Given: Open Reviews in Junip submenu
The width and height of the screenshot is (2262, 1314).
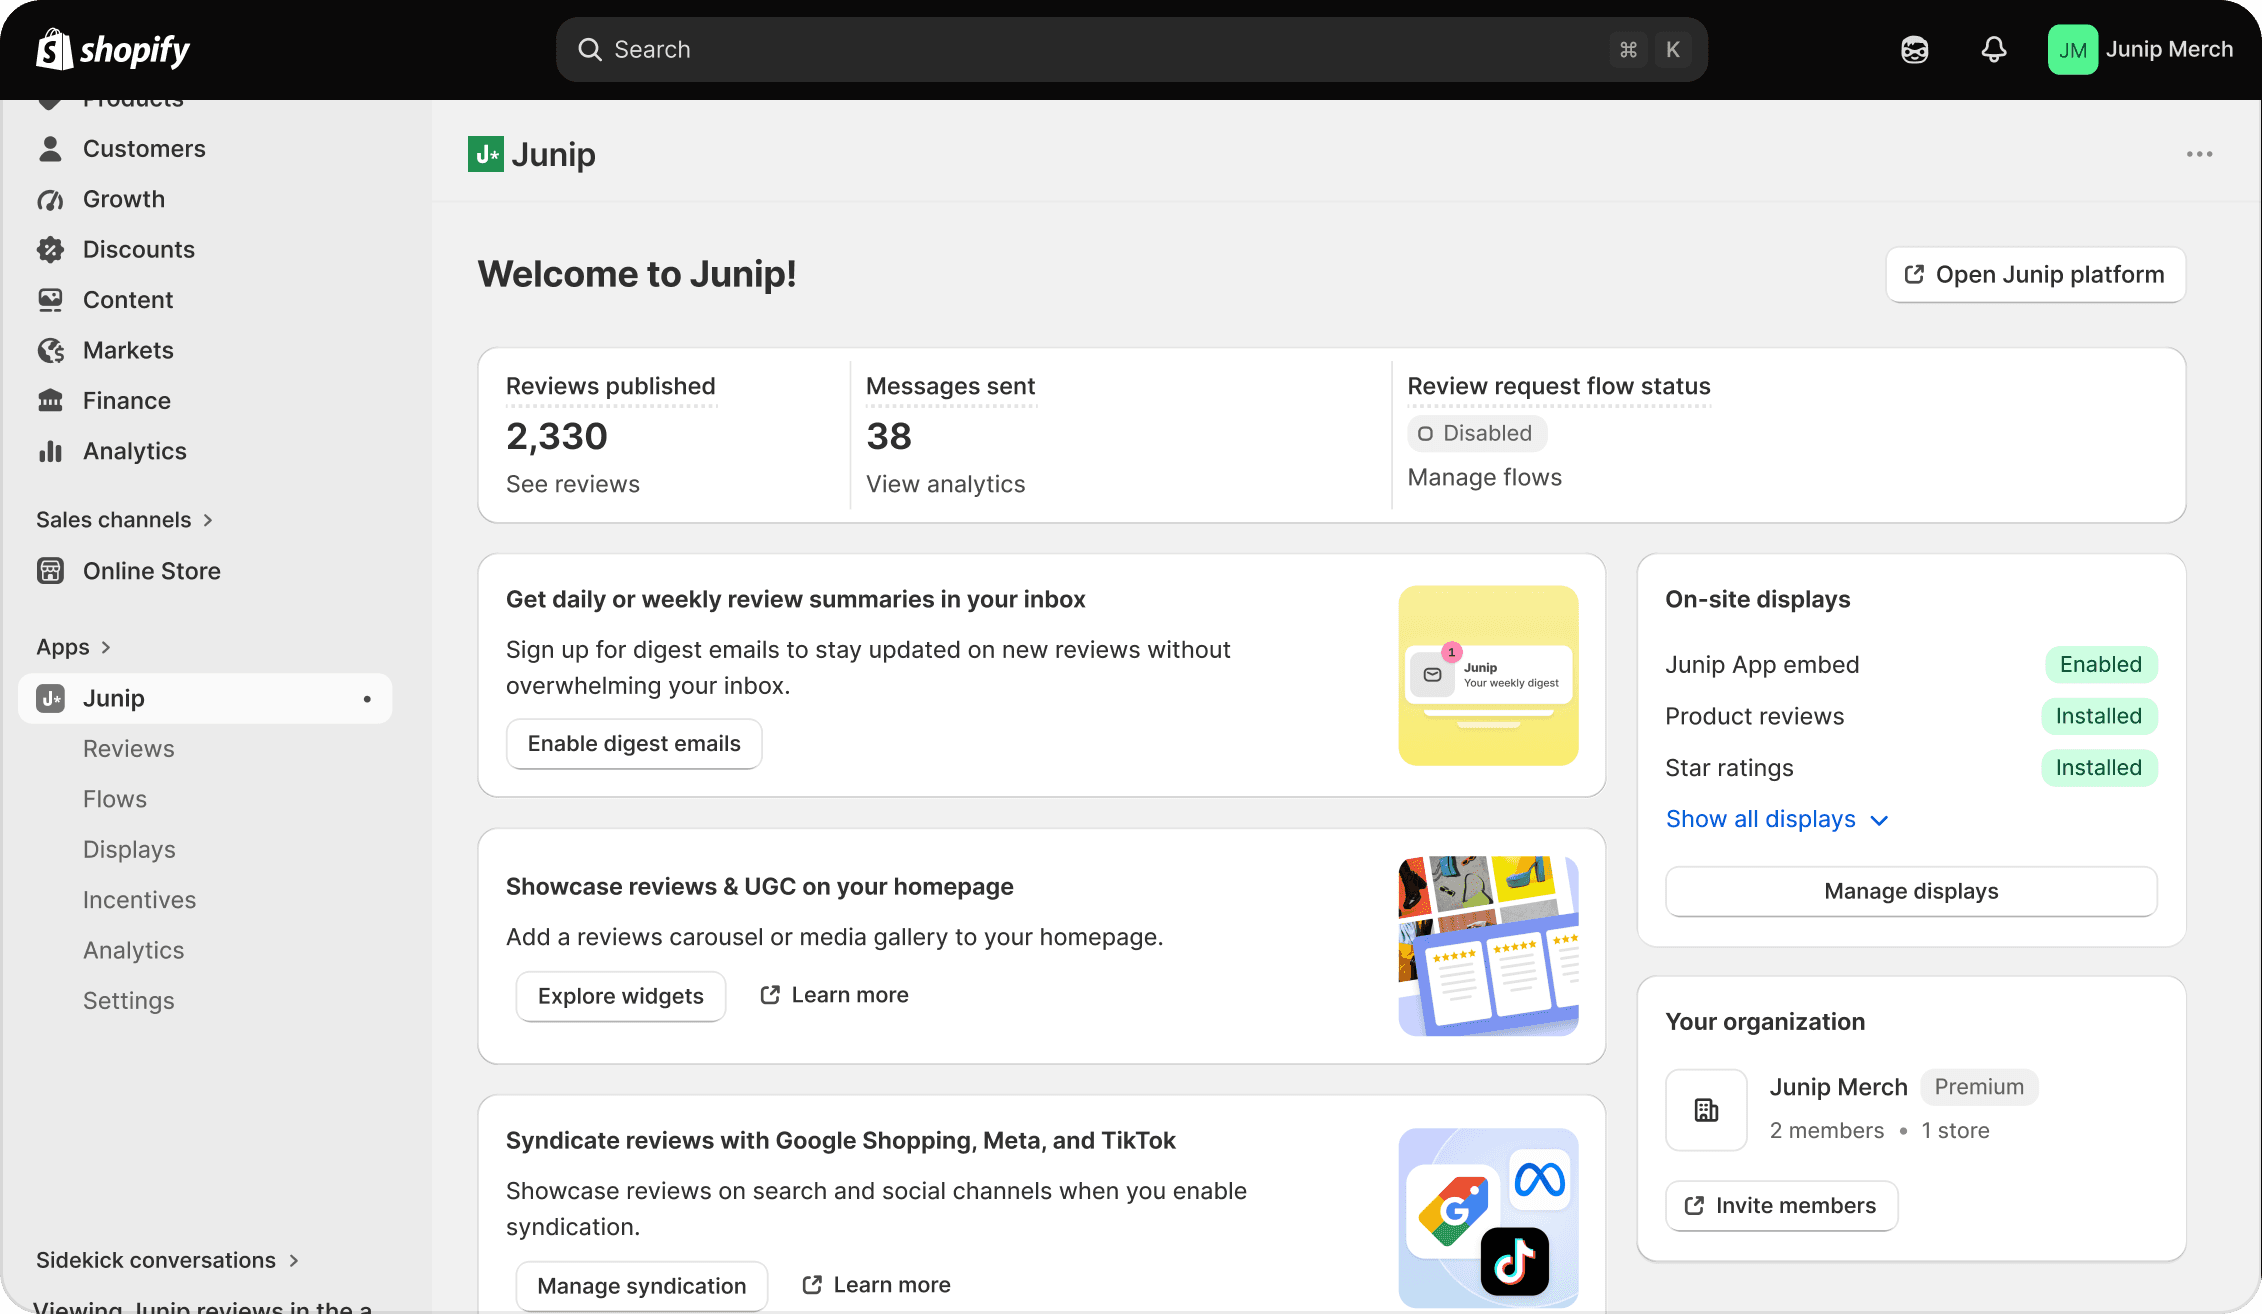Looking at the screenshot, I should click(129, 749).
